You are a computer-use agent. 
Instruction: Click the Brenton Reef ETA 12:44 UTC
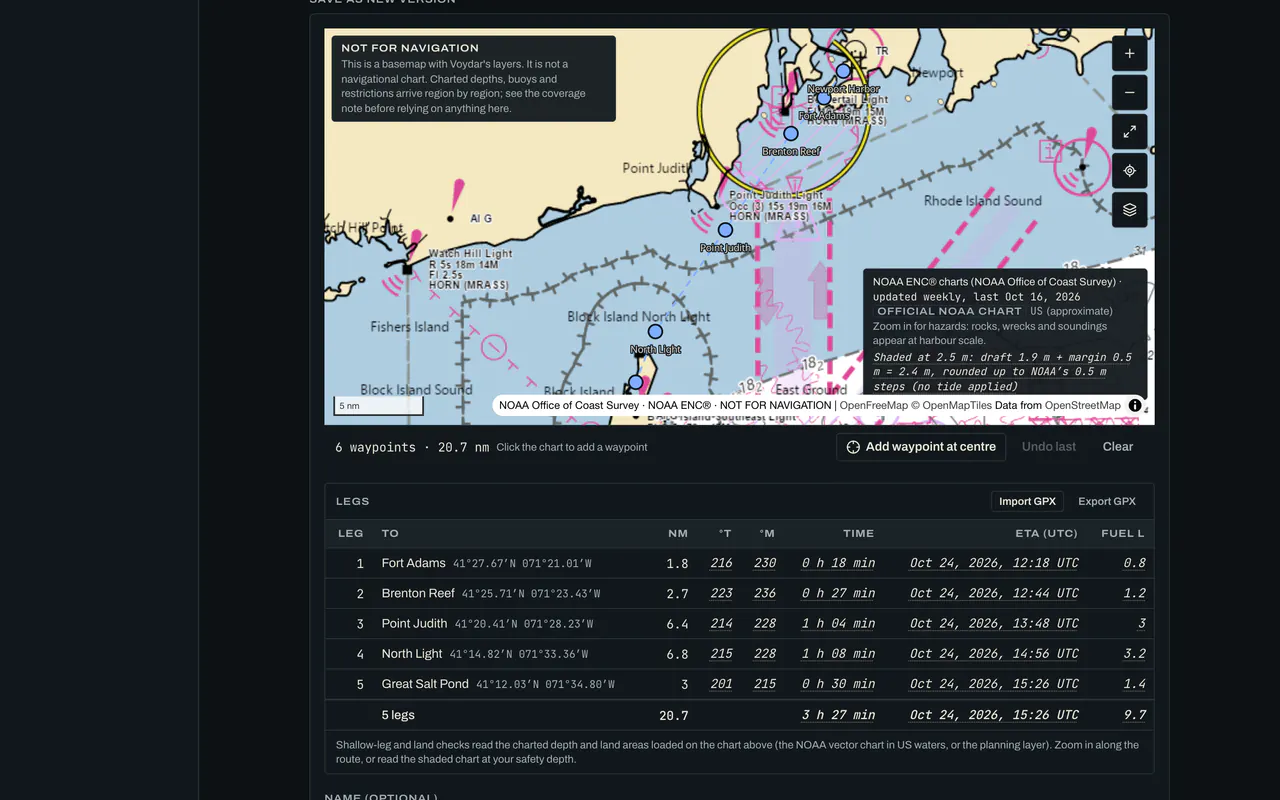coord(994,593)
